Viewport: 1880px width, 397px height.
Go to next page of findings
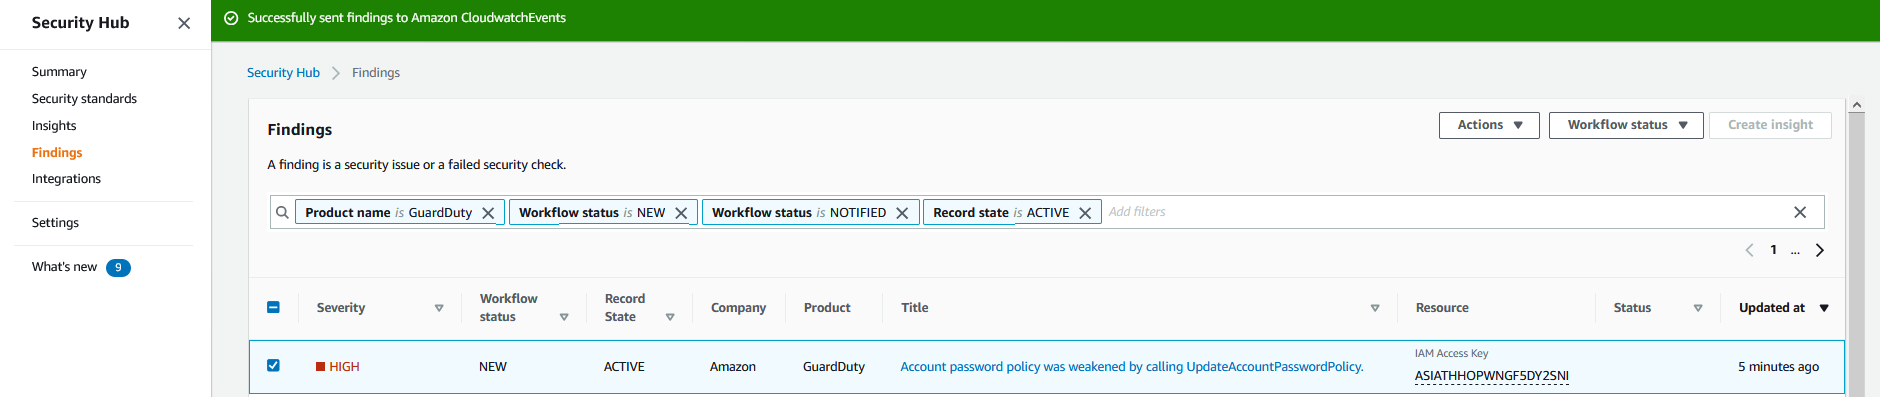click(x=1820, y=250)
